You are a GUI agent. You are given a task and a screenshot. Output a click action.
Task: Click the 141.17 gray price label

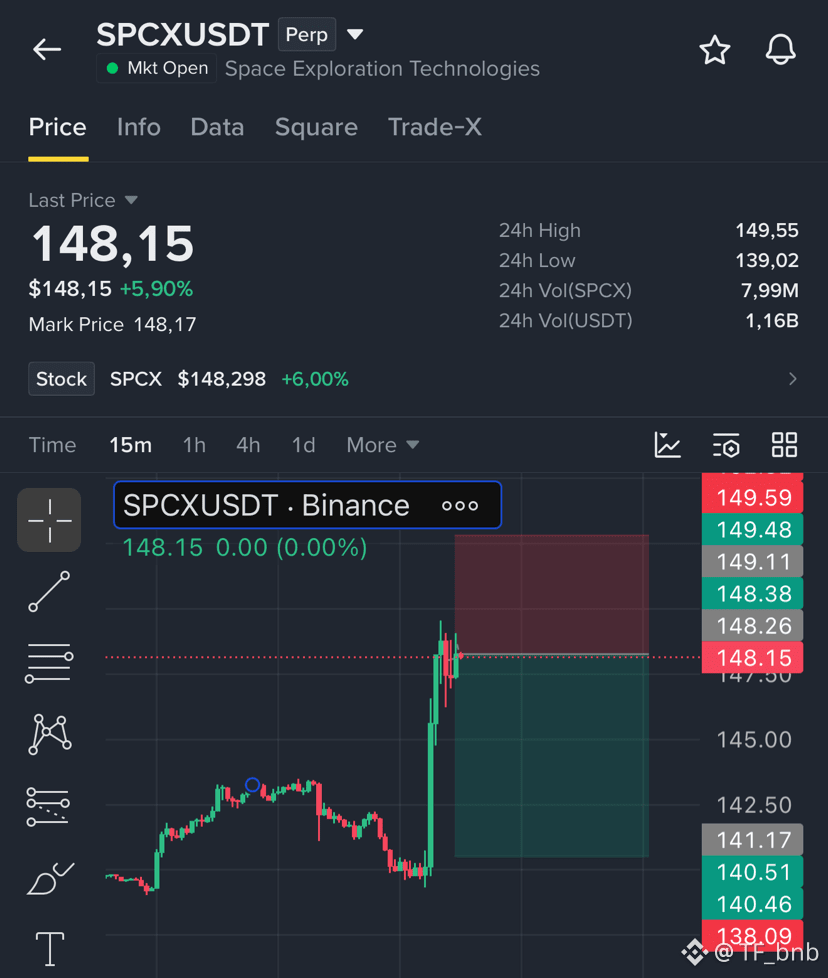click(x=753, y=840)
